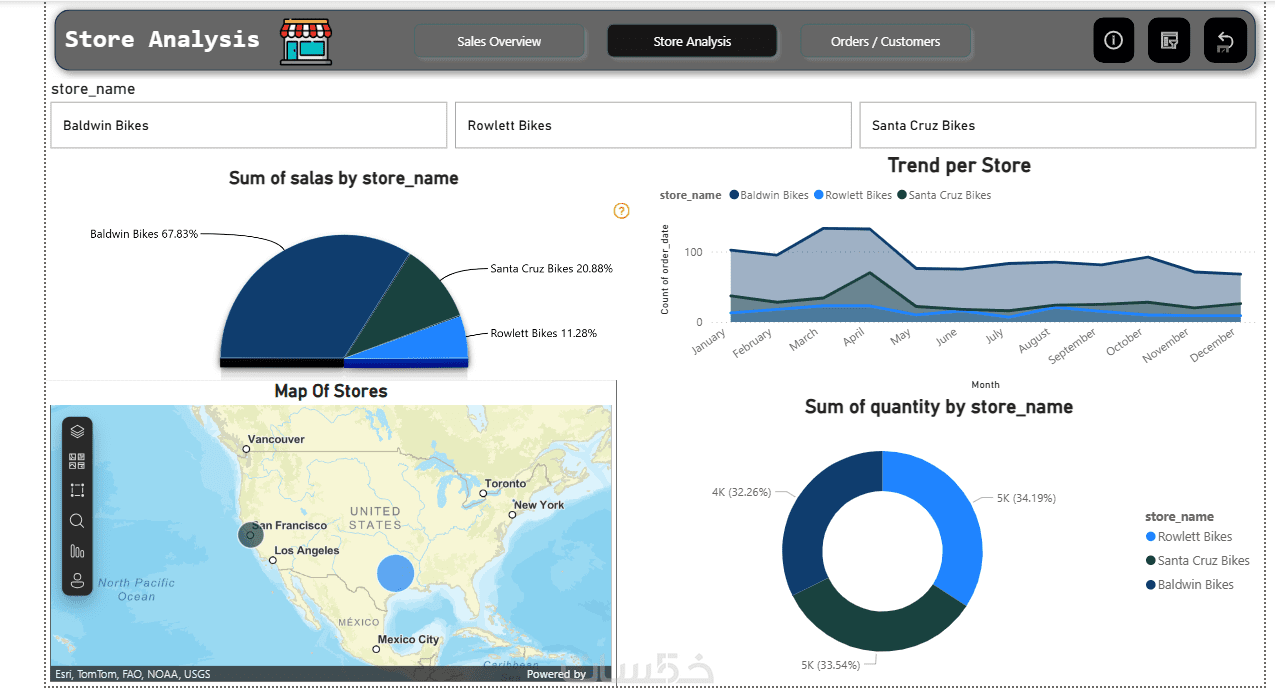Screen dimensions: 1275x698
Task: Click the map person profile icon
Action: pyautogui.click(x=77, y=580)
